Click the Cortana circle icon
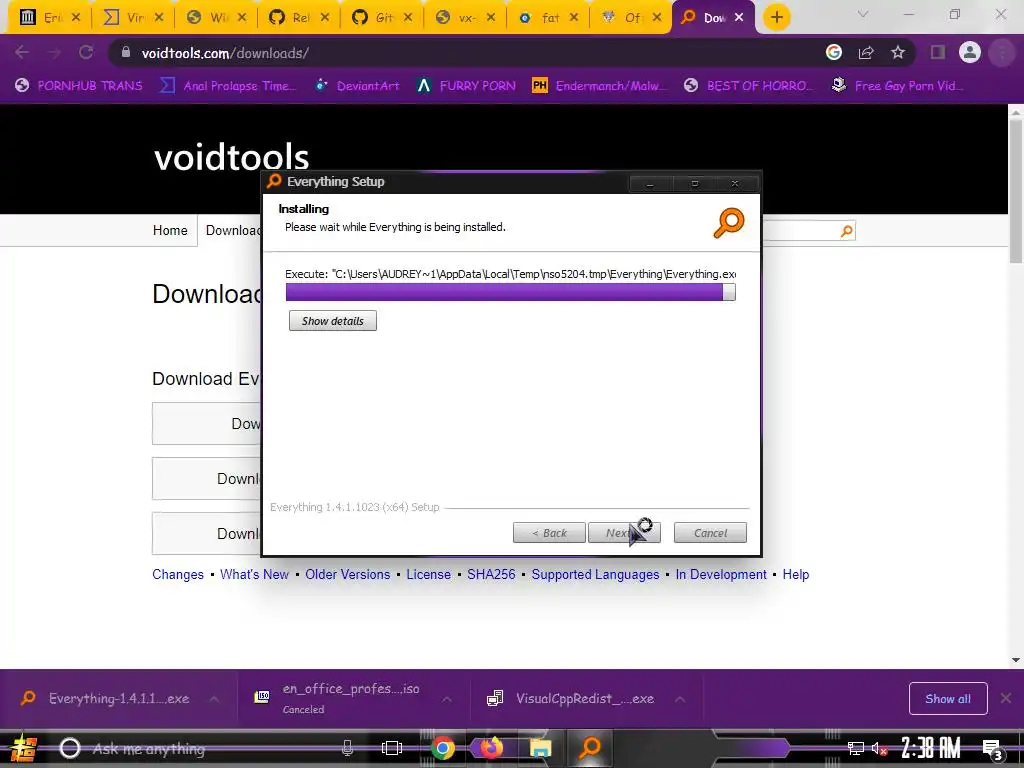The image size is (1024, 768). point(70,748)
